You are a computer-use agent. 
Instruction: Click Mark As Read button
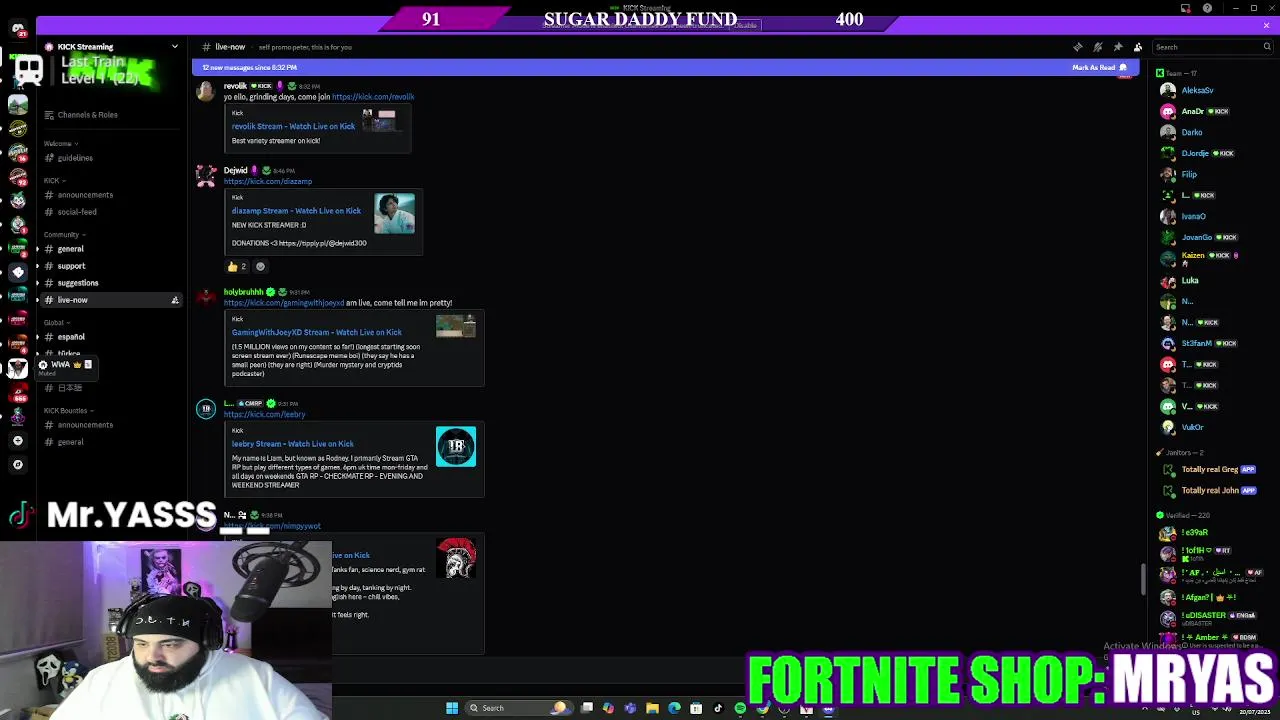[1099, 67]
